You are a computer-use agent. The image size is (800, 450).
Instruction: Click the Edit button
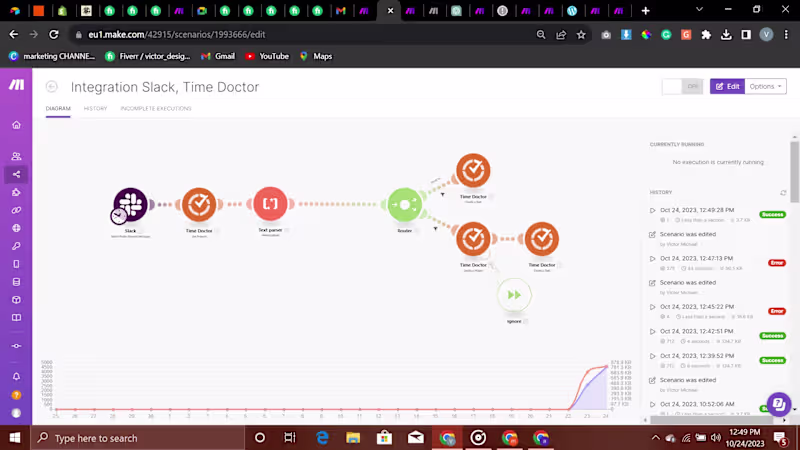728,86
